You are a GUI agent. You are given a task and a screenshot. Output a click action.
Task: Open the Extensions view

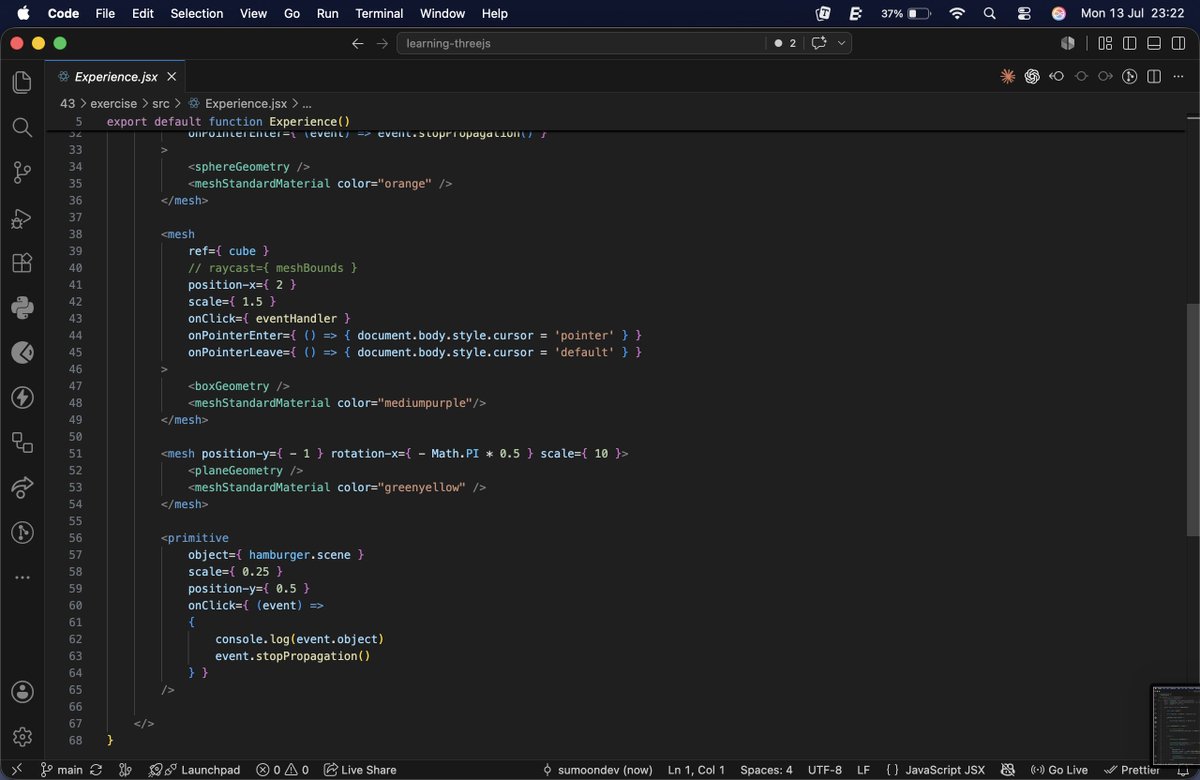(22, 263)
